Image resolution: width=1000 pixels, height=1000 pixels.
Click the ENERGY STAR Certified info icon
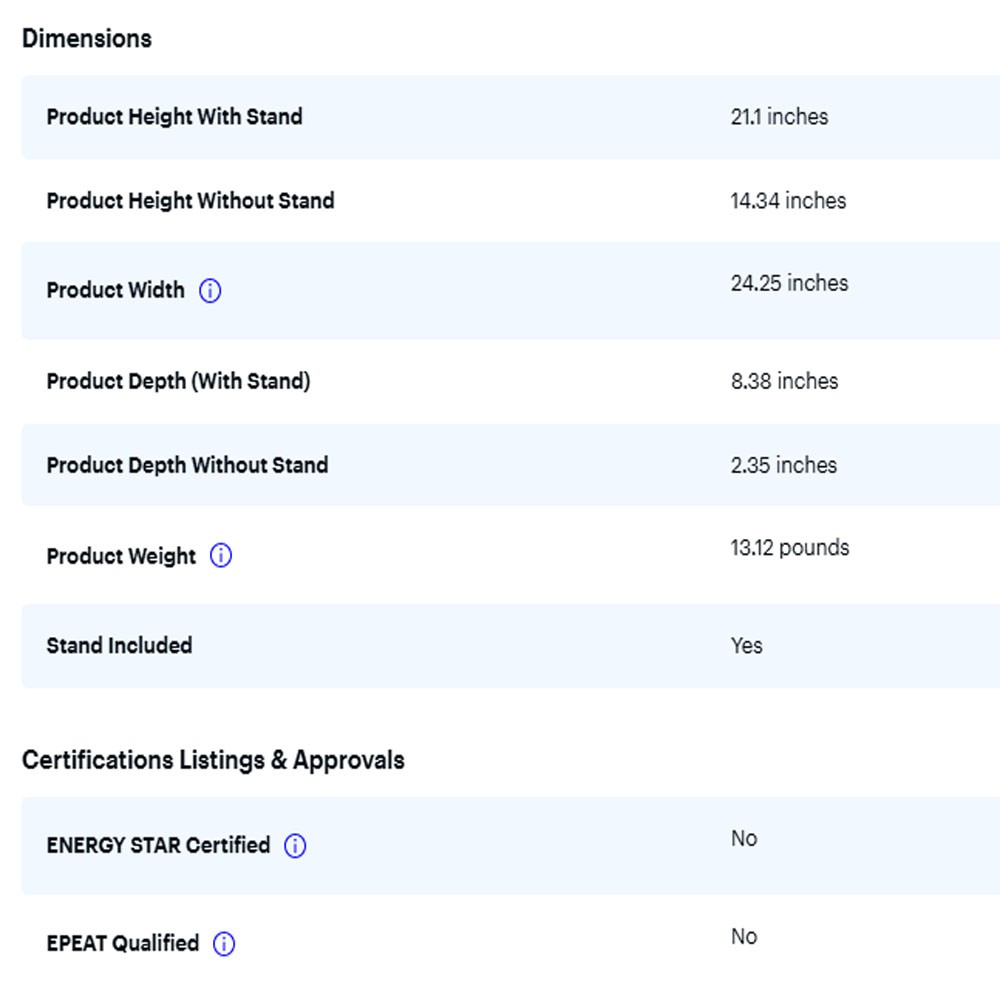click(295, 846)
